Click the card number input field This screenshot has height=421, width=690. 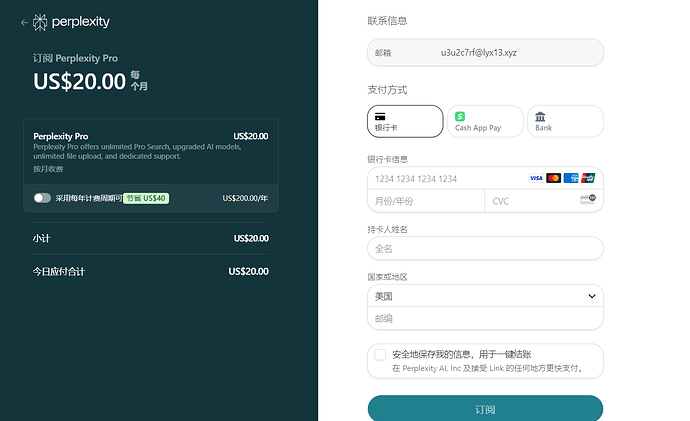pyautogui.click(x=485, y=178)
